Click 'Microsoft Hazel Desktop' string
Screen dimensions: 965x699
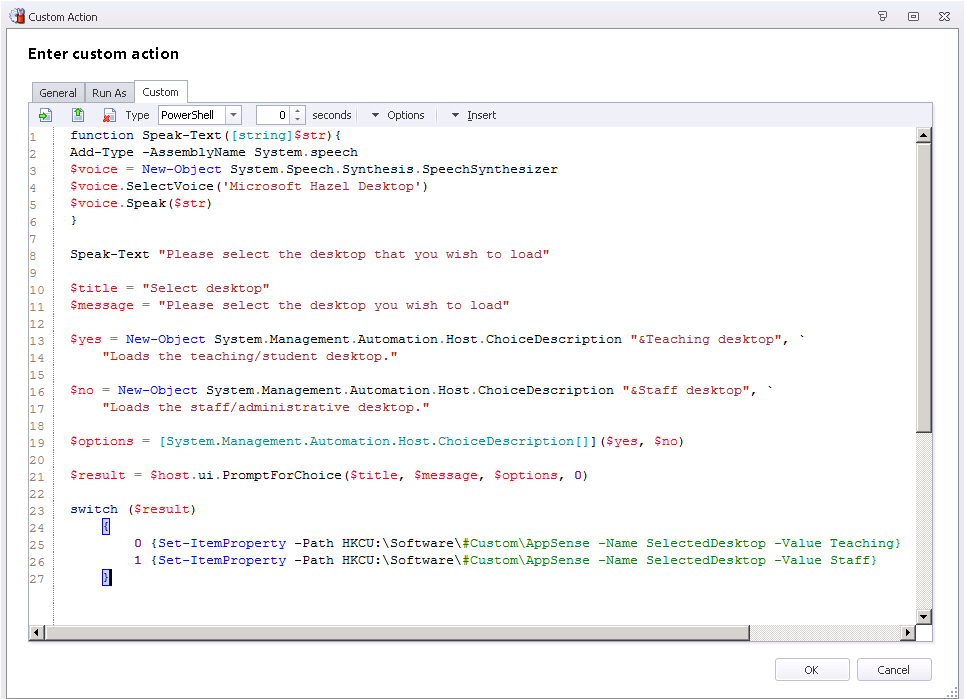(324, 186)
